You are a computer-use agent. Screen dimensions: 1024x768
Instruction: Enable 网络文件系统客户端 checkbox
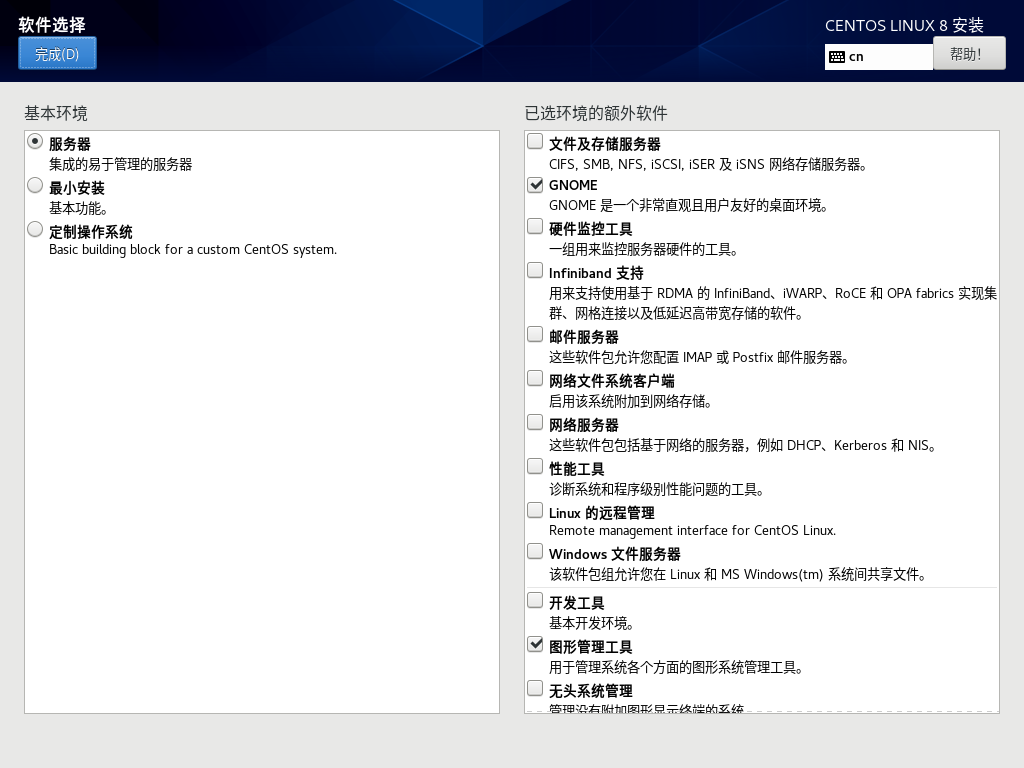[x=536, y=379]
